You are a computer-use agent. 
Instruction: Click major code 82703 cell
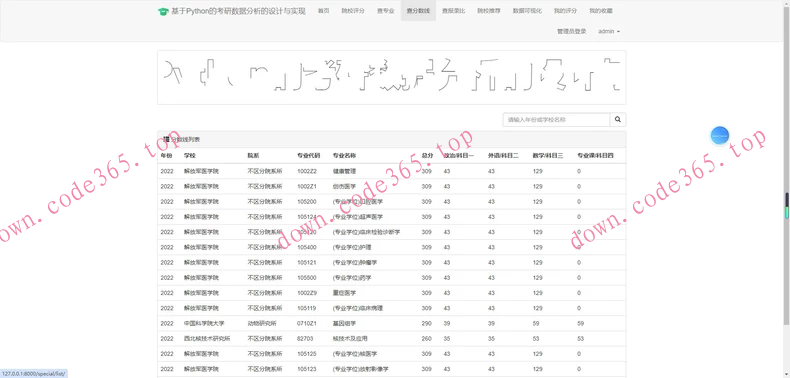click(305, 339)
